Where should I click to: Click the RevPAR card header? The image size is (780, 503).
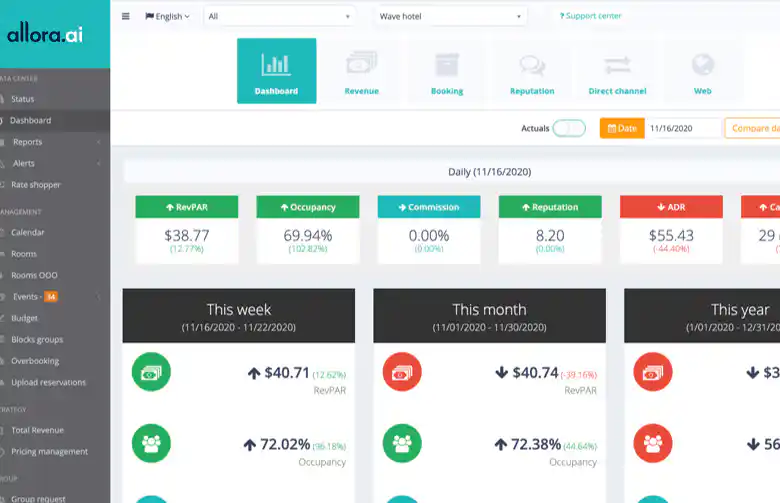pyautogui.click(x=187, y=207)
